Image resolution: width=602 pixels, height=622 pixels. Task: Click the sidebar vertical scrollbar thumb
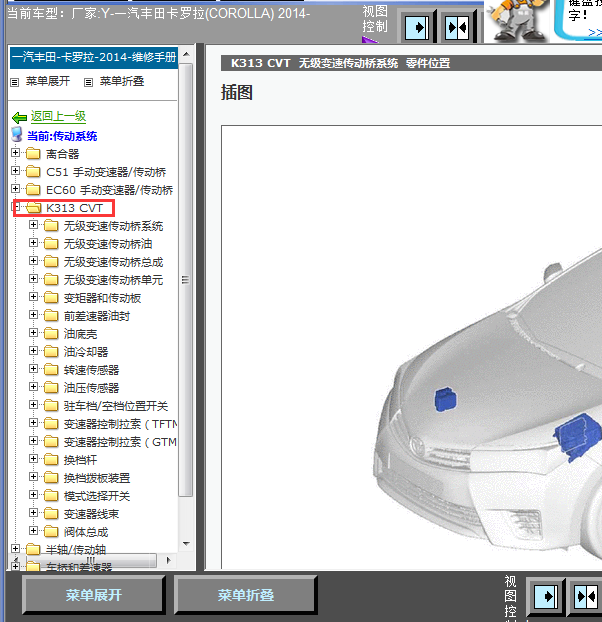186,280
